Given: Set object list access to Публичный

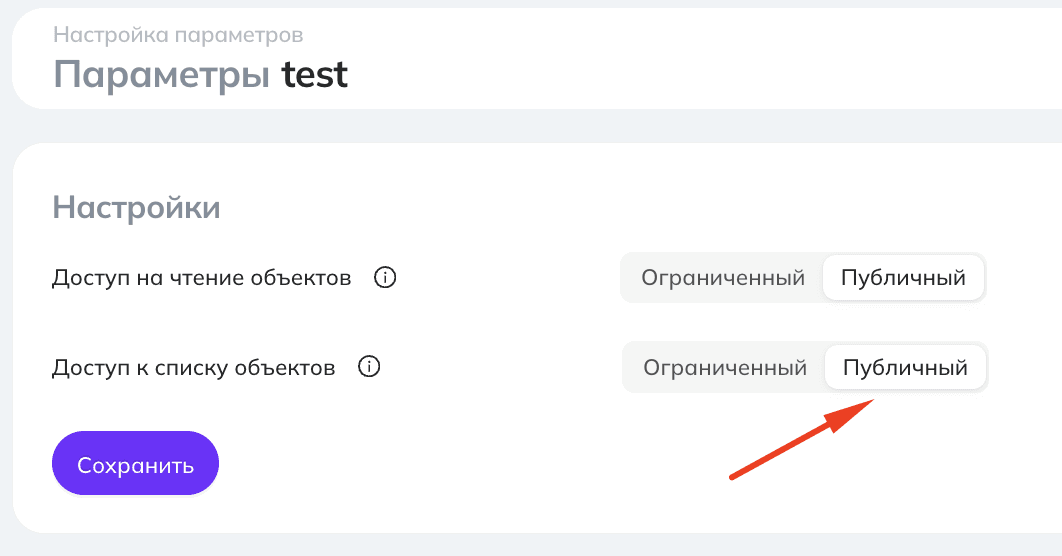Looking at the screenshot, I should (905, 368).
